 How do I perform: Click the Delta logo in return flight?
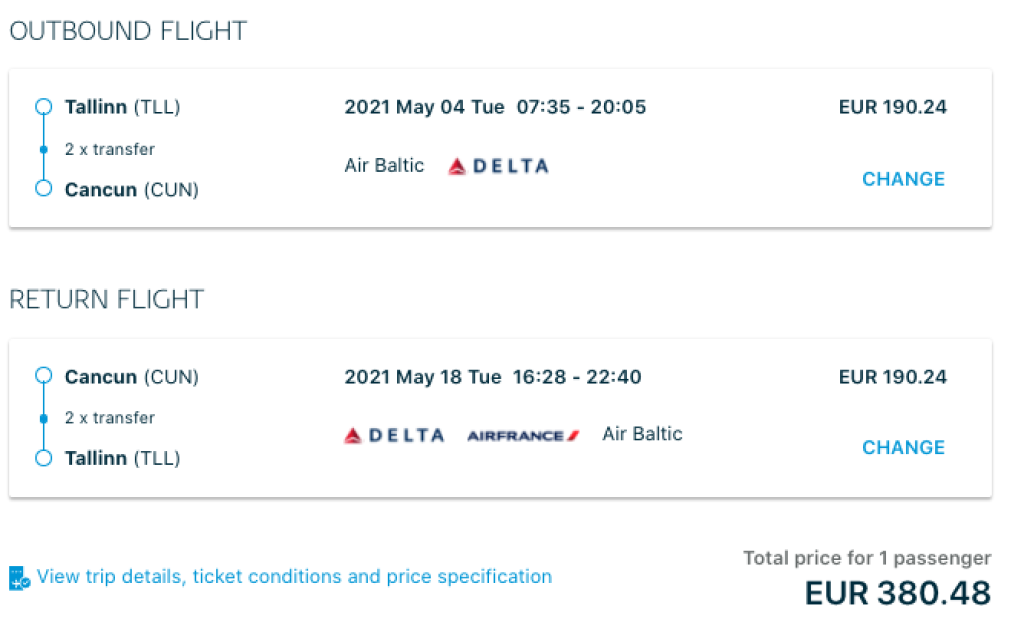(x=394, y=435)
